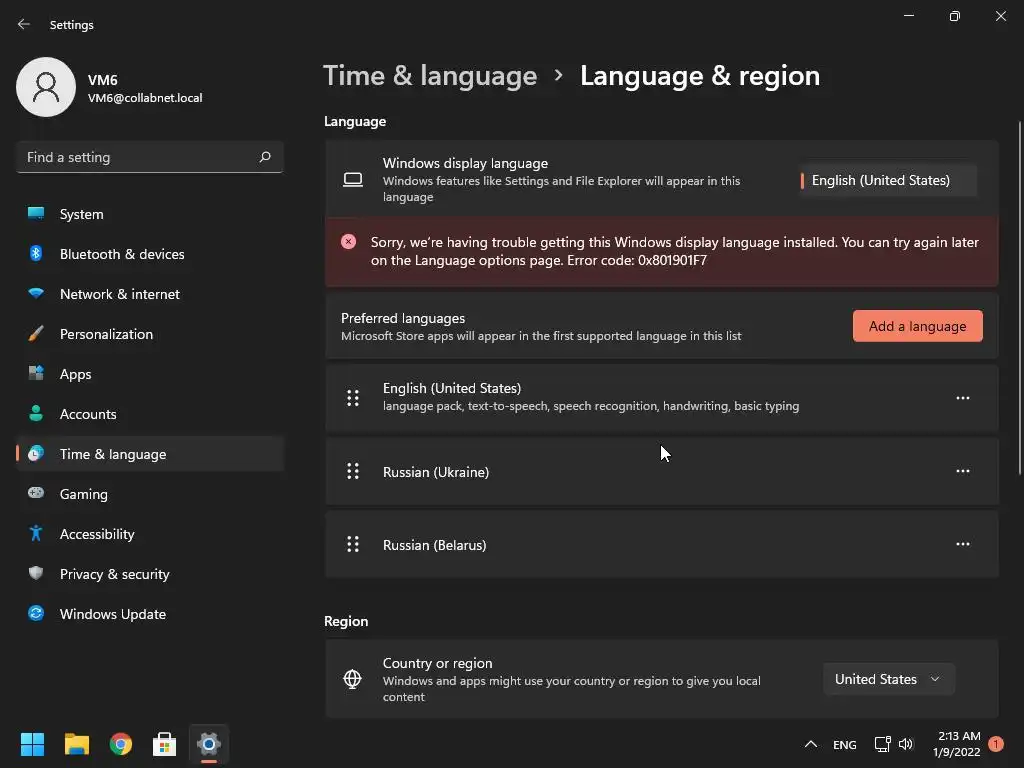This screenshot has height=768, width=1024.
Task: Click the volume speaker tray icon
Action: tap(906, 744)
